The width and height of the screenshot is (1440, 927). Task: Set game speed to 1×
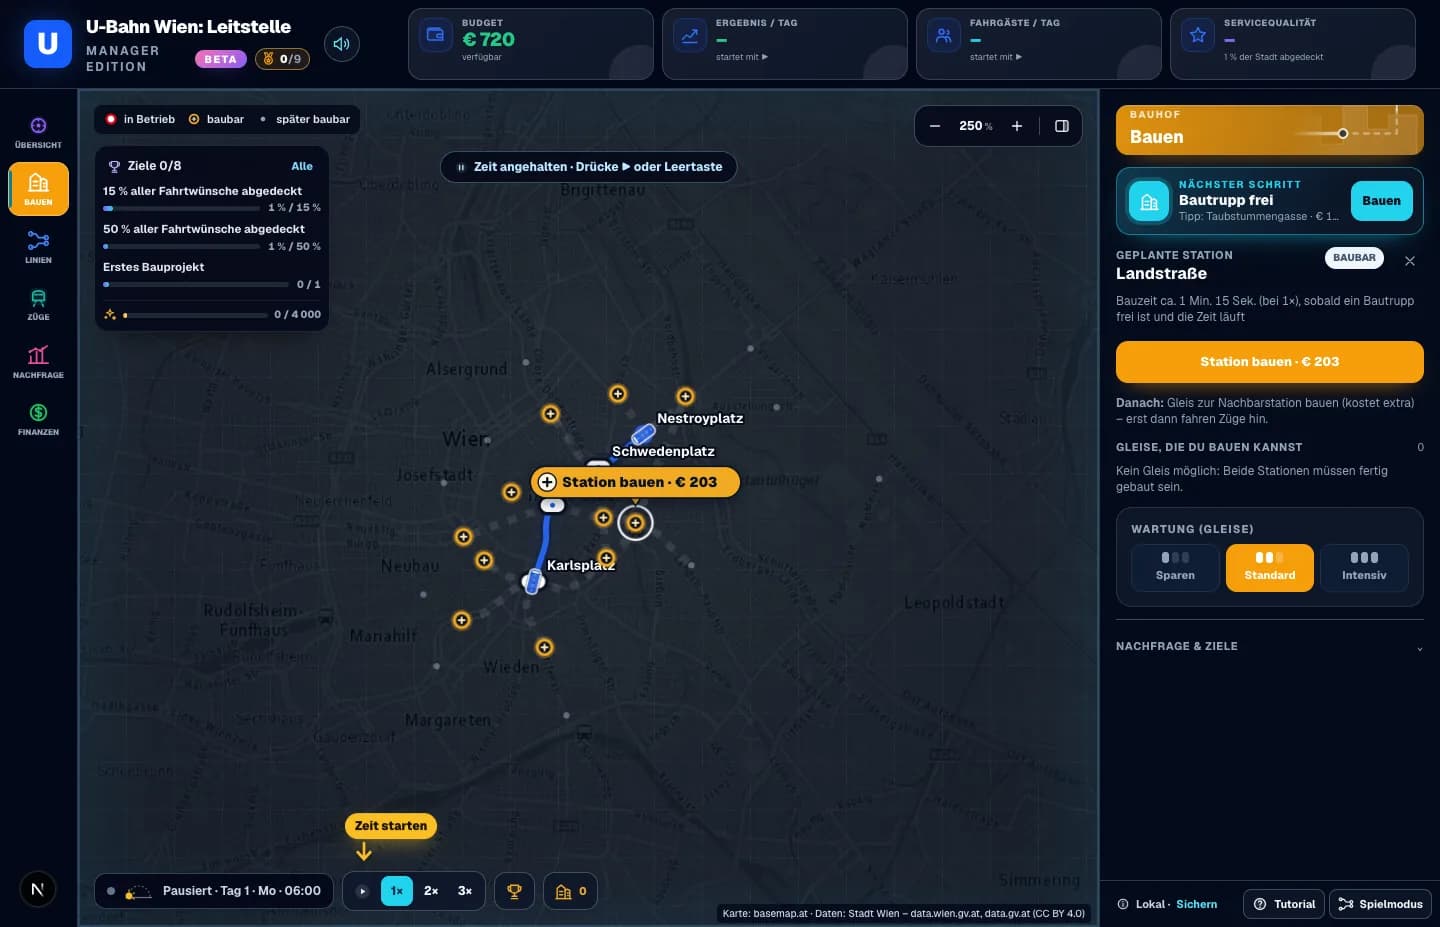[397, 891]
